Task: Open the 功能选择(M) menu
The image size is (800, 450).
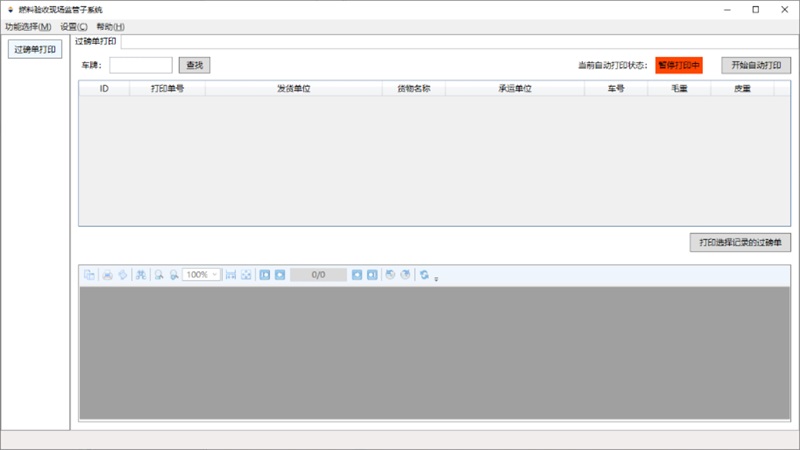Action: (x=28, y=26)
